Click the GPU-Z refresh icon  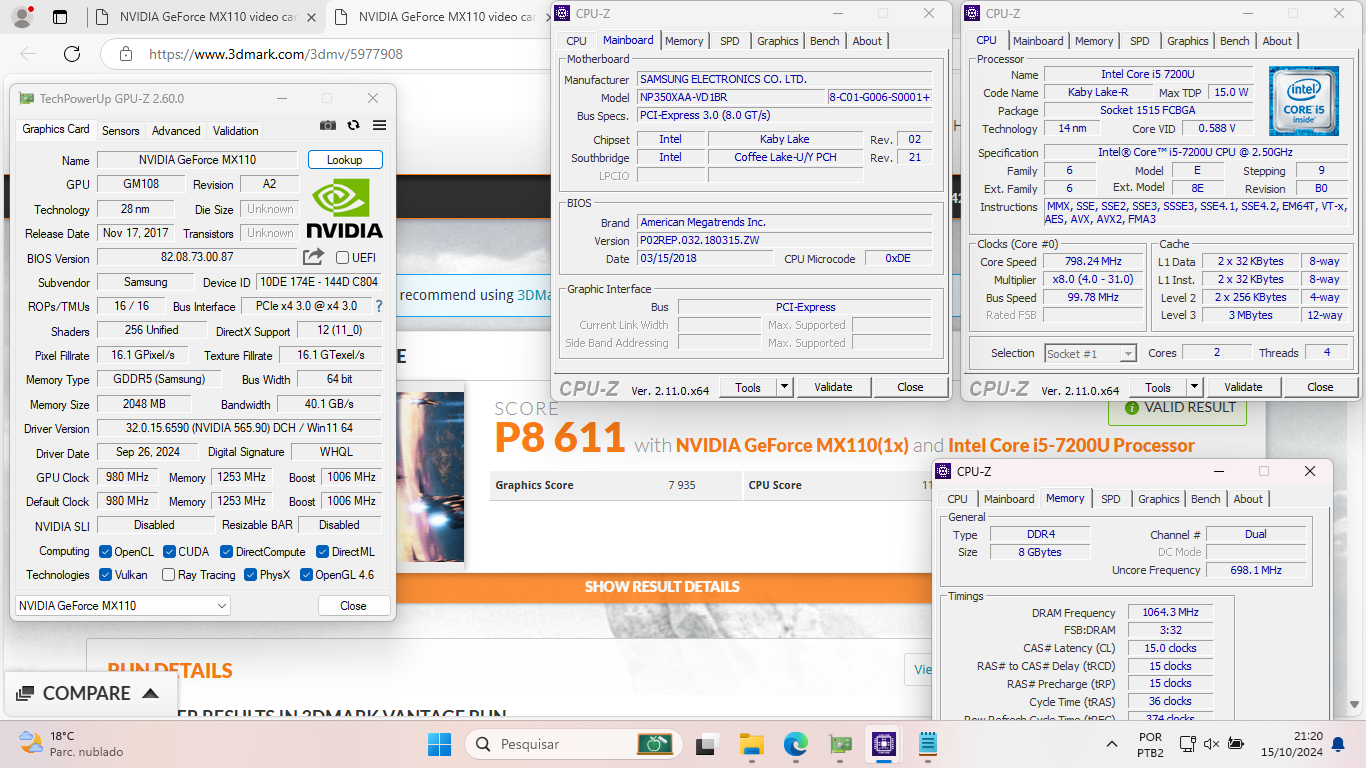(353, 125)
